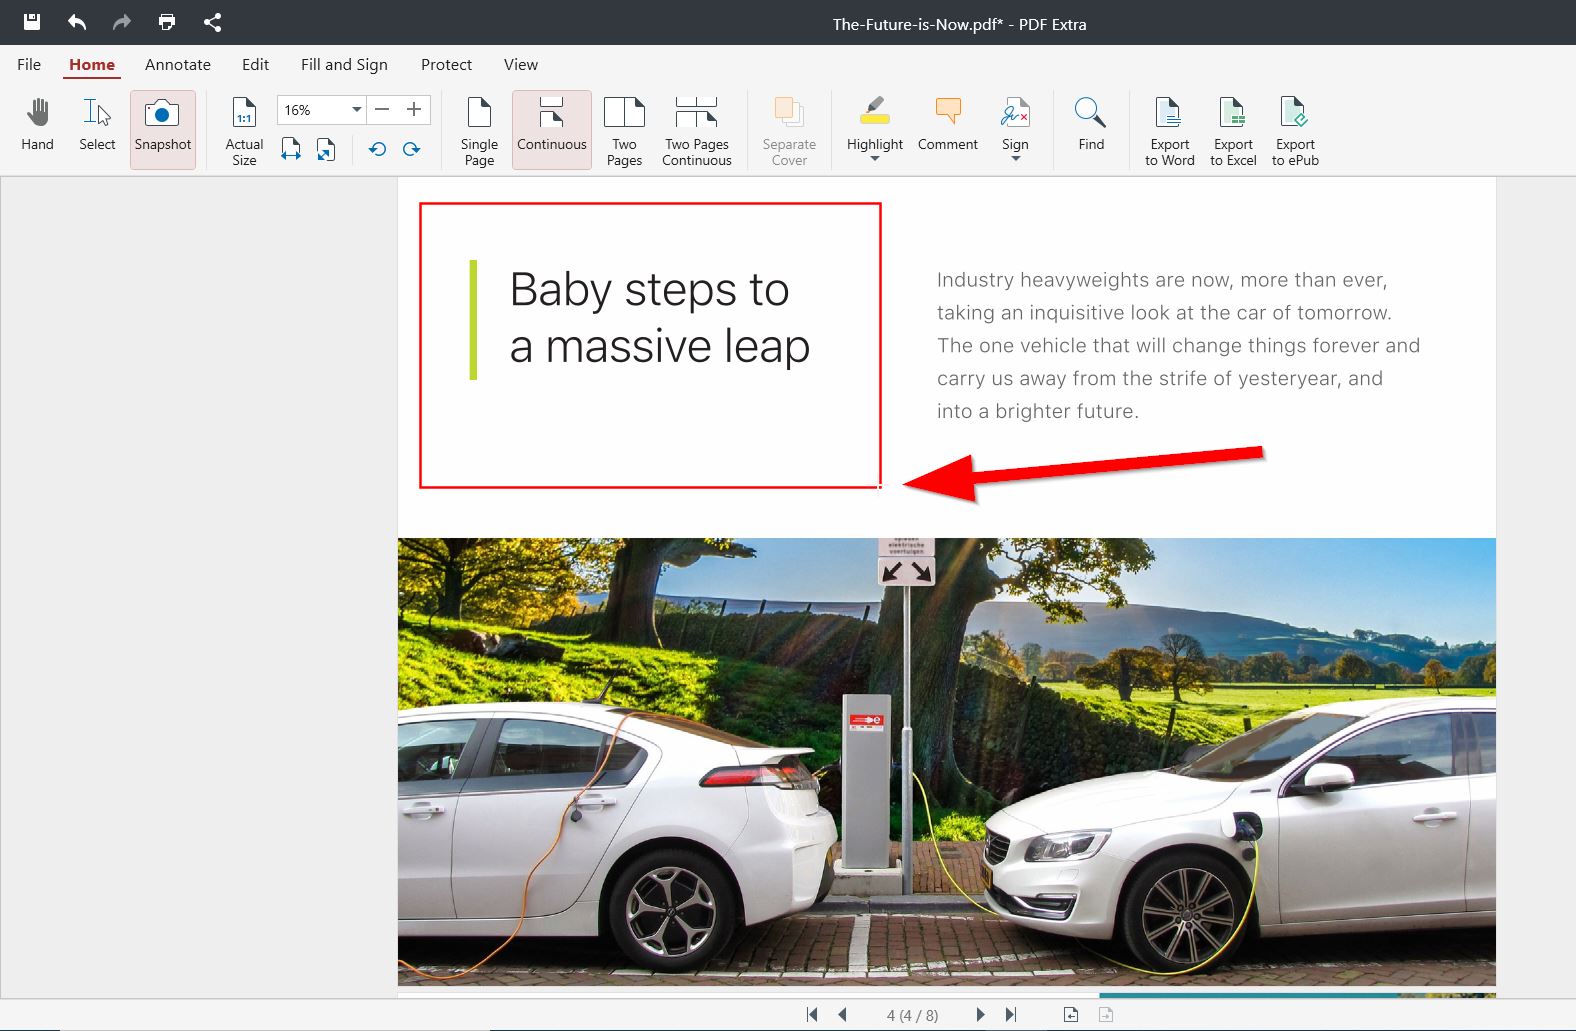Switch to the Fill and Sign tab

click(344, 65)
